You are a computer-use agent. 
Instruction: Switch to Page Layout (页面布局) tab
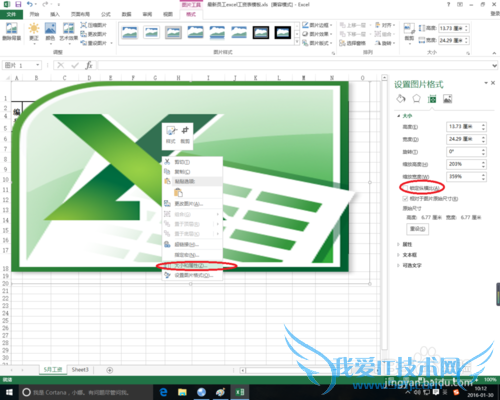point(80,14)
